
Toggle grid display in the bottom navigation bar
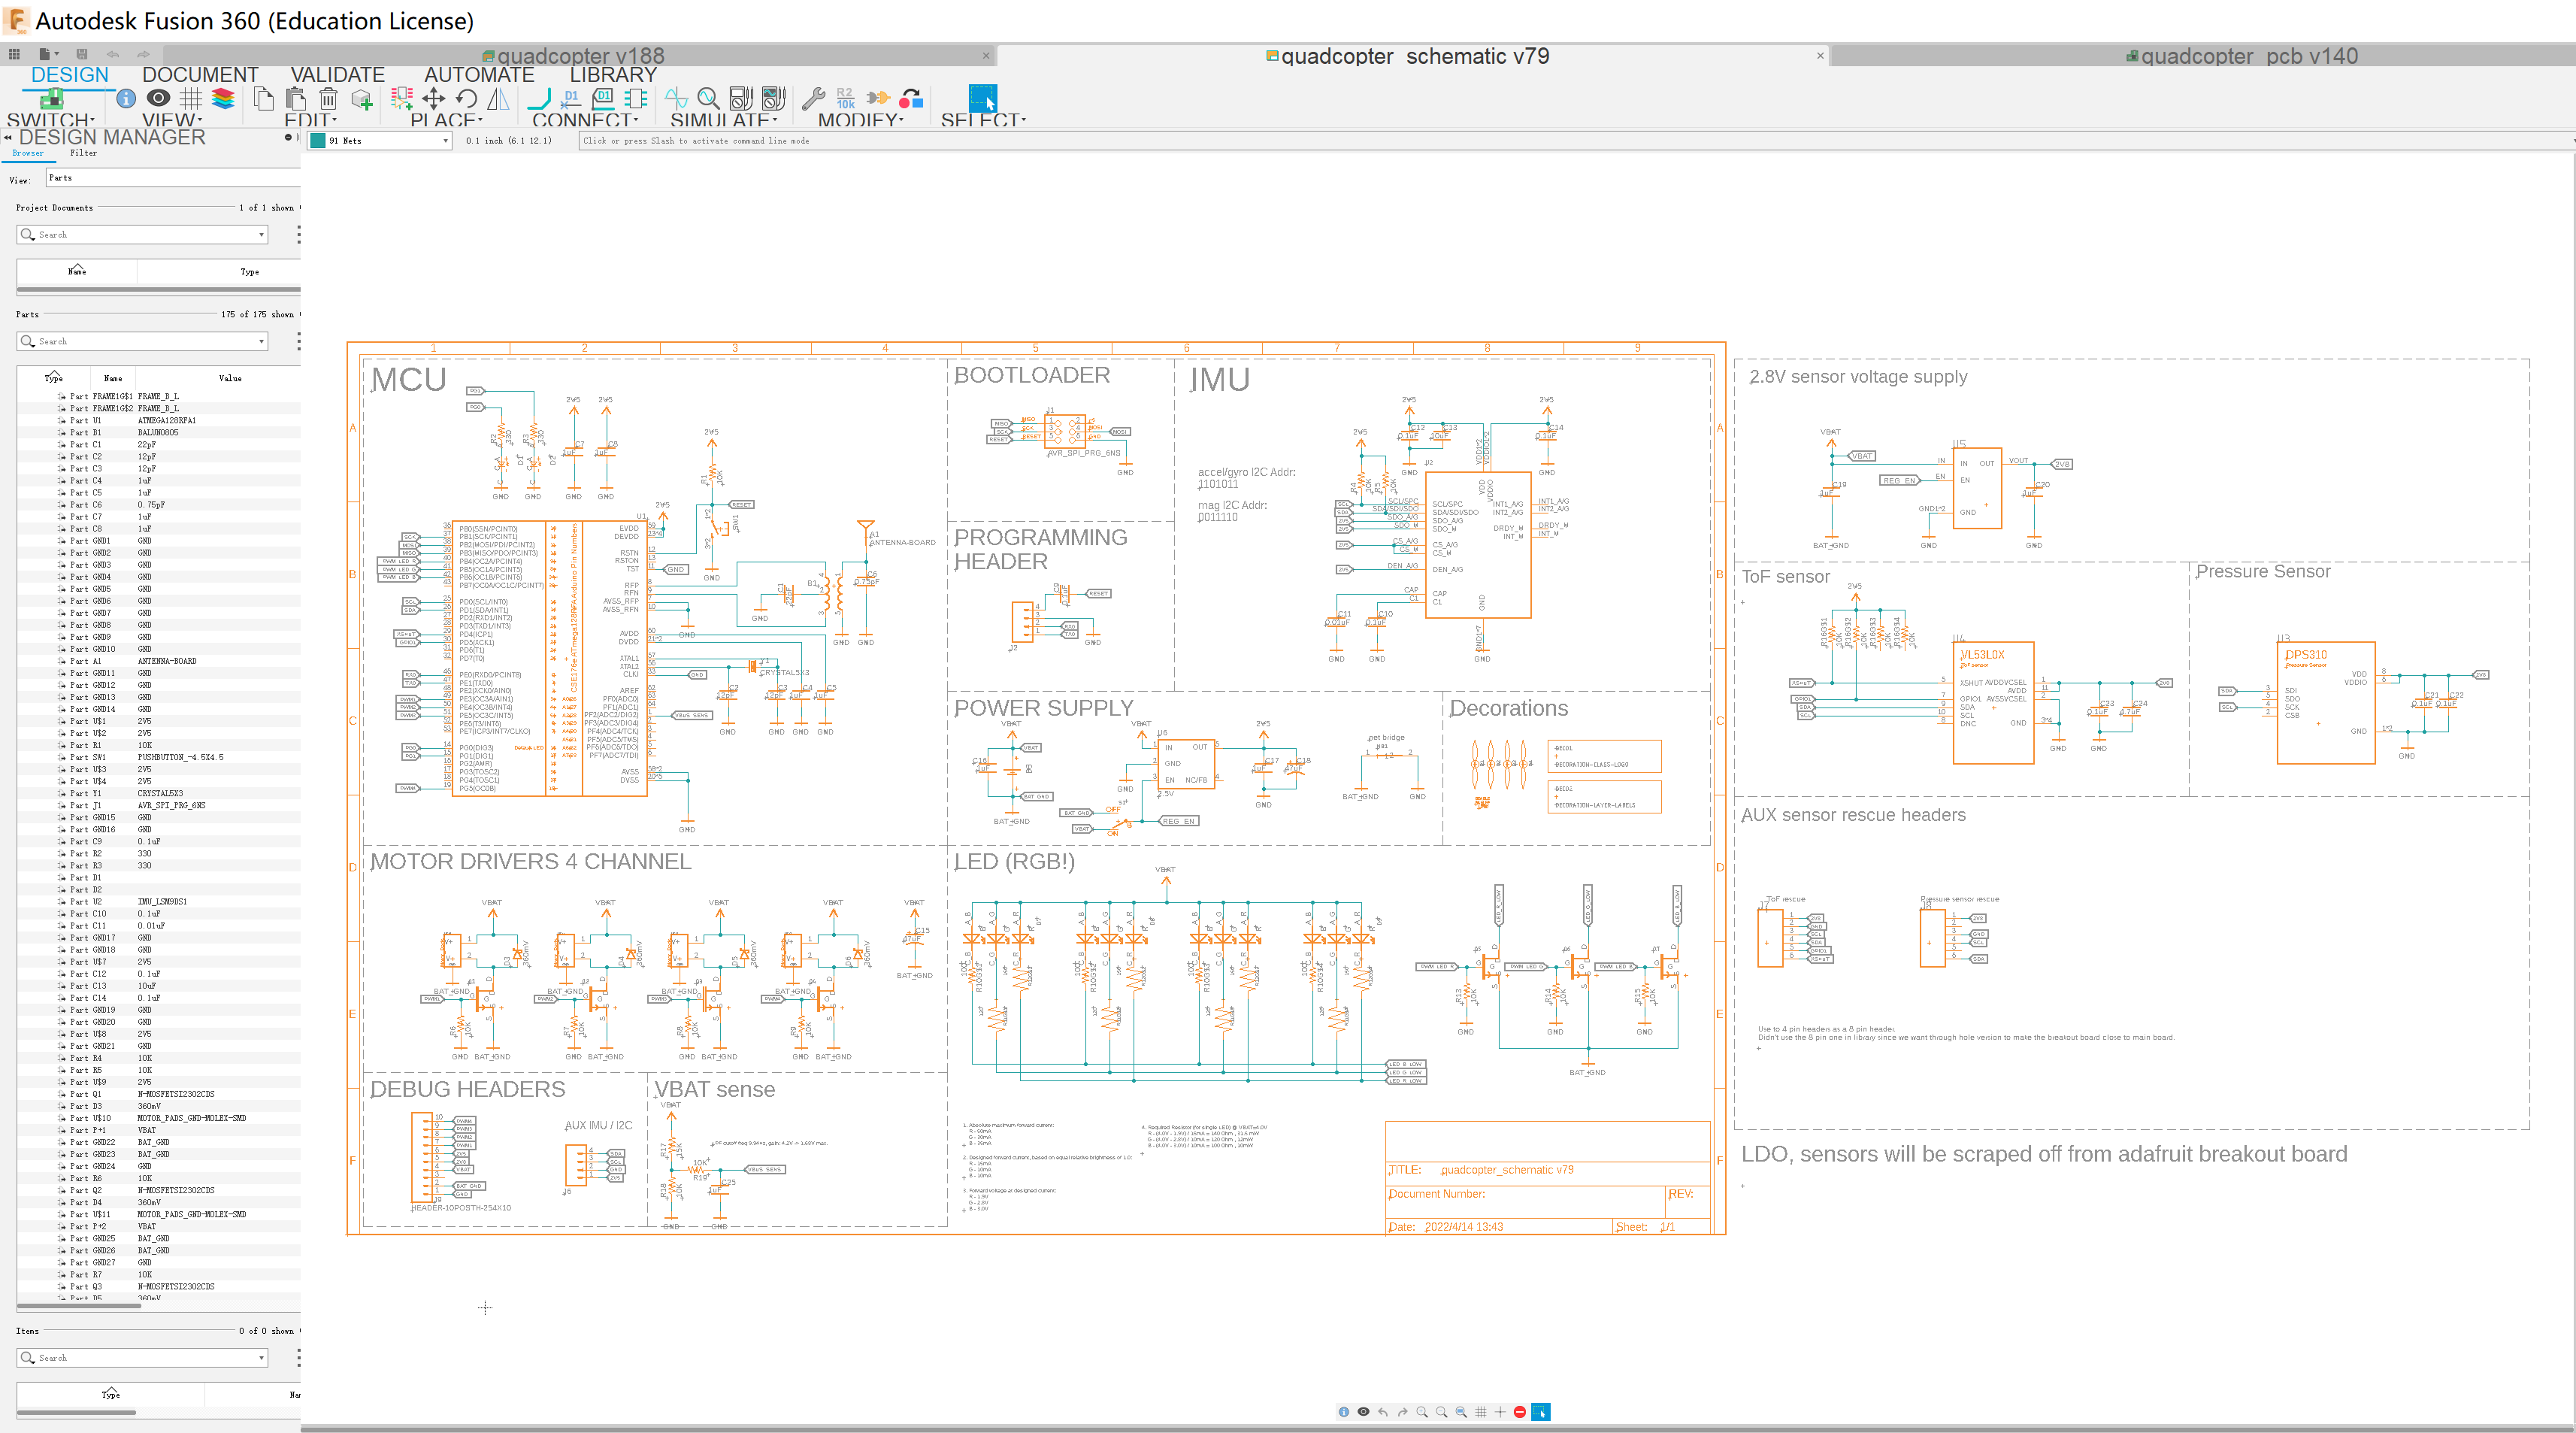coord(1481,1412)
